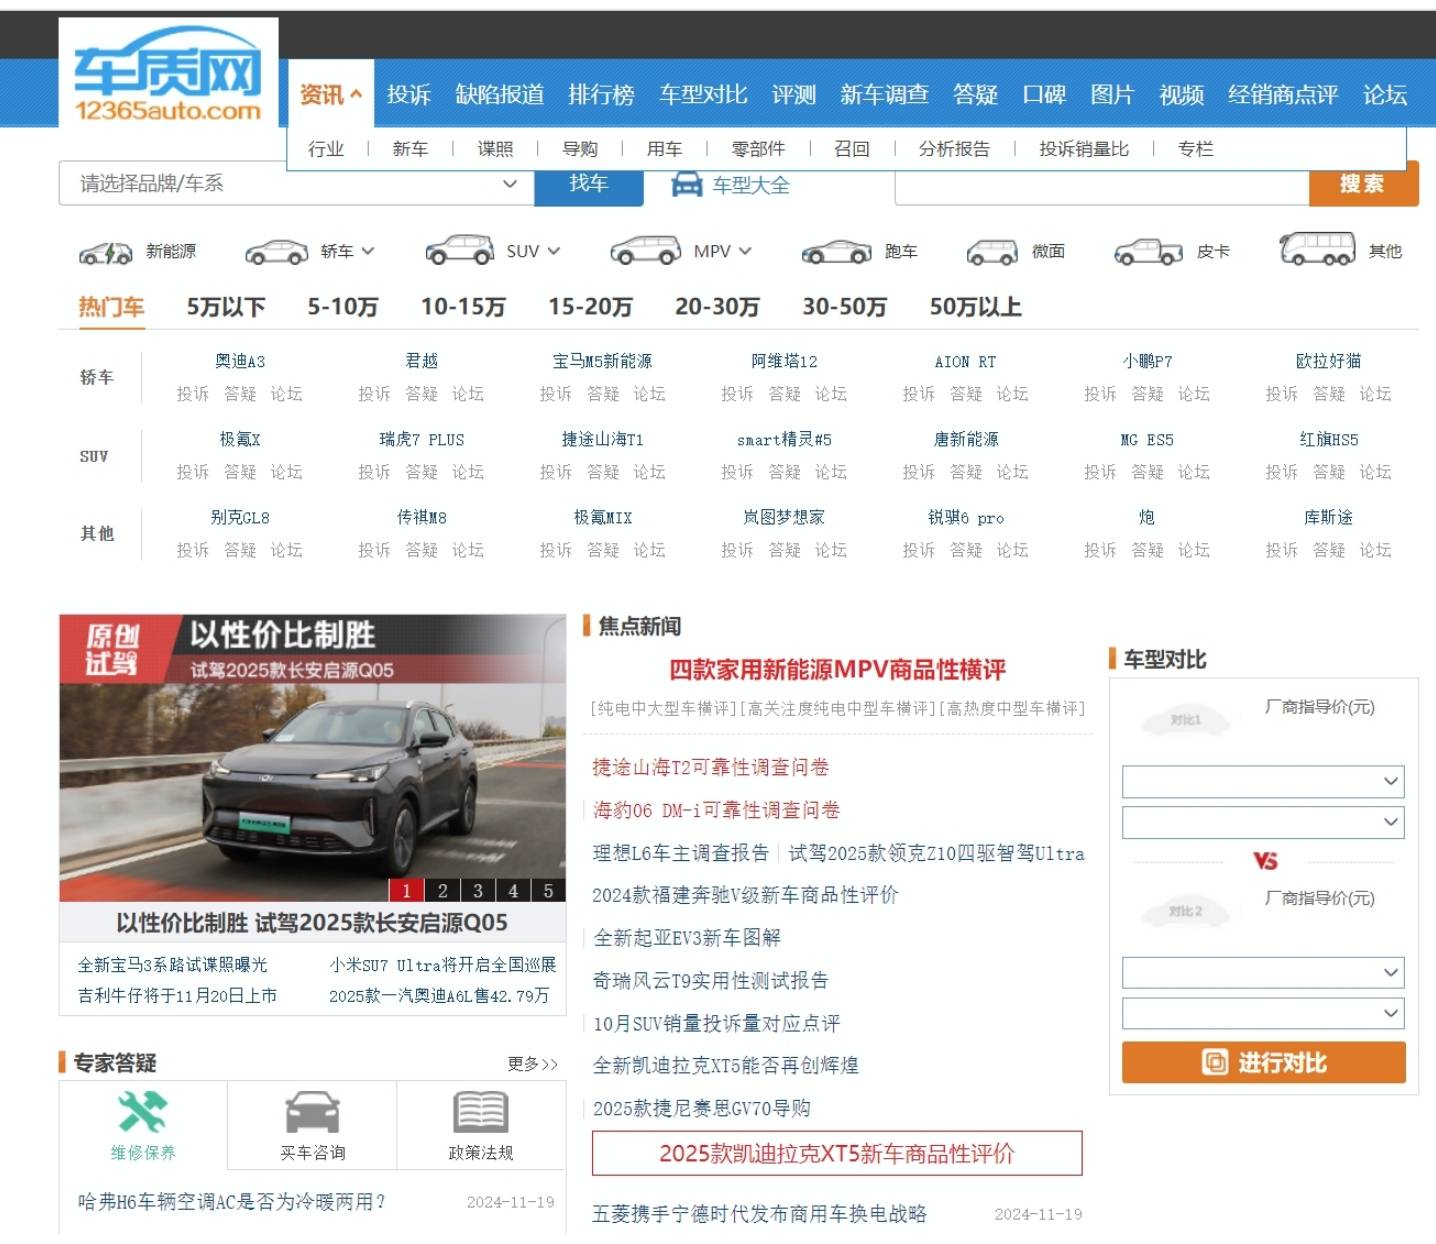Select the 跑车 sports car icon

[836, 252]
